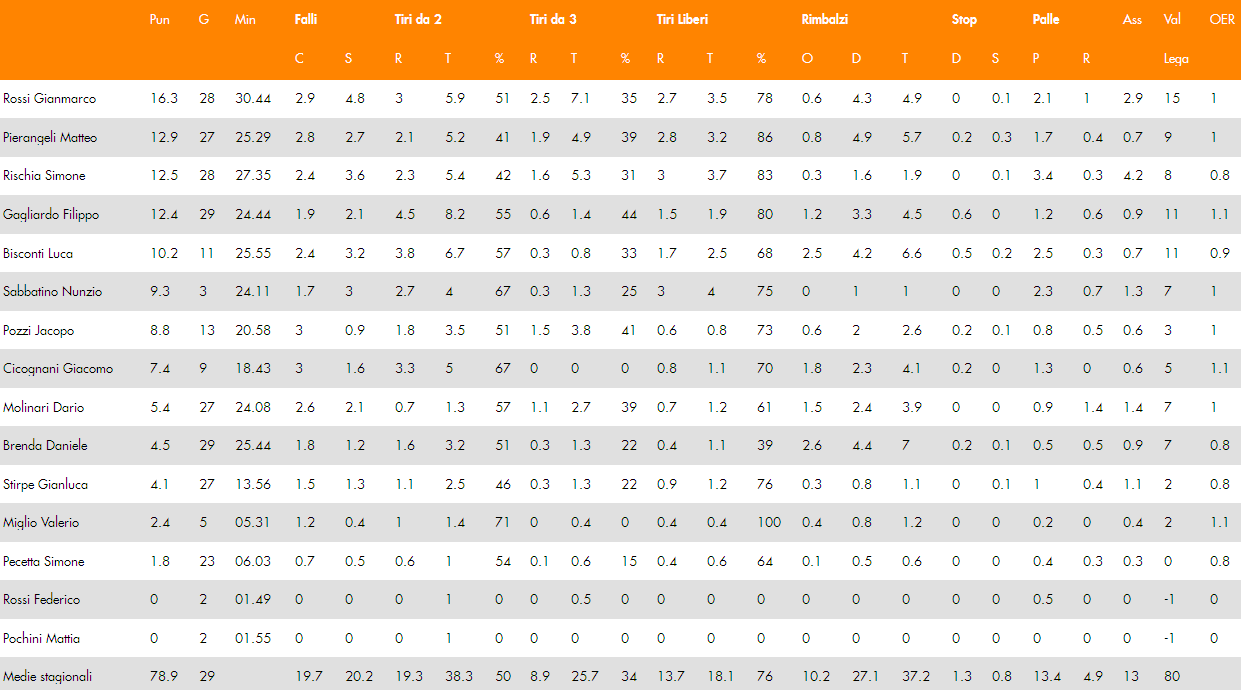Click Molinari Dario name

pos(43,407)
